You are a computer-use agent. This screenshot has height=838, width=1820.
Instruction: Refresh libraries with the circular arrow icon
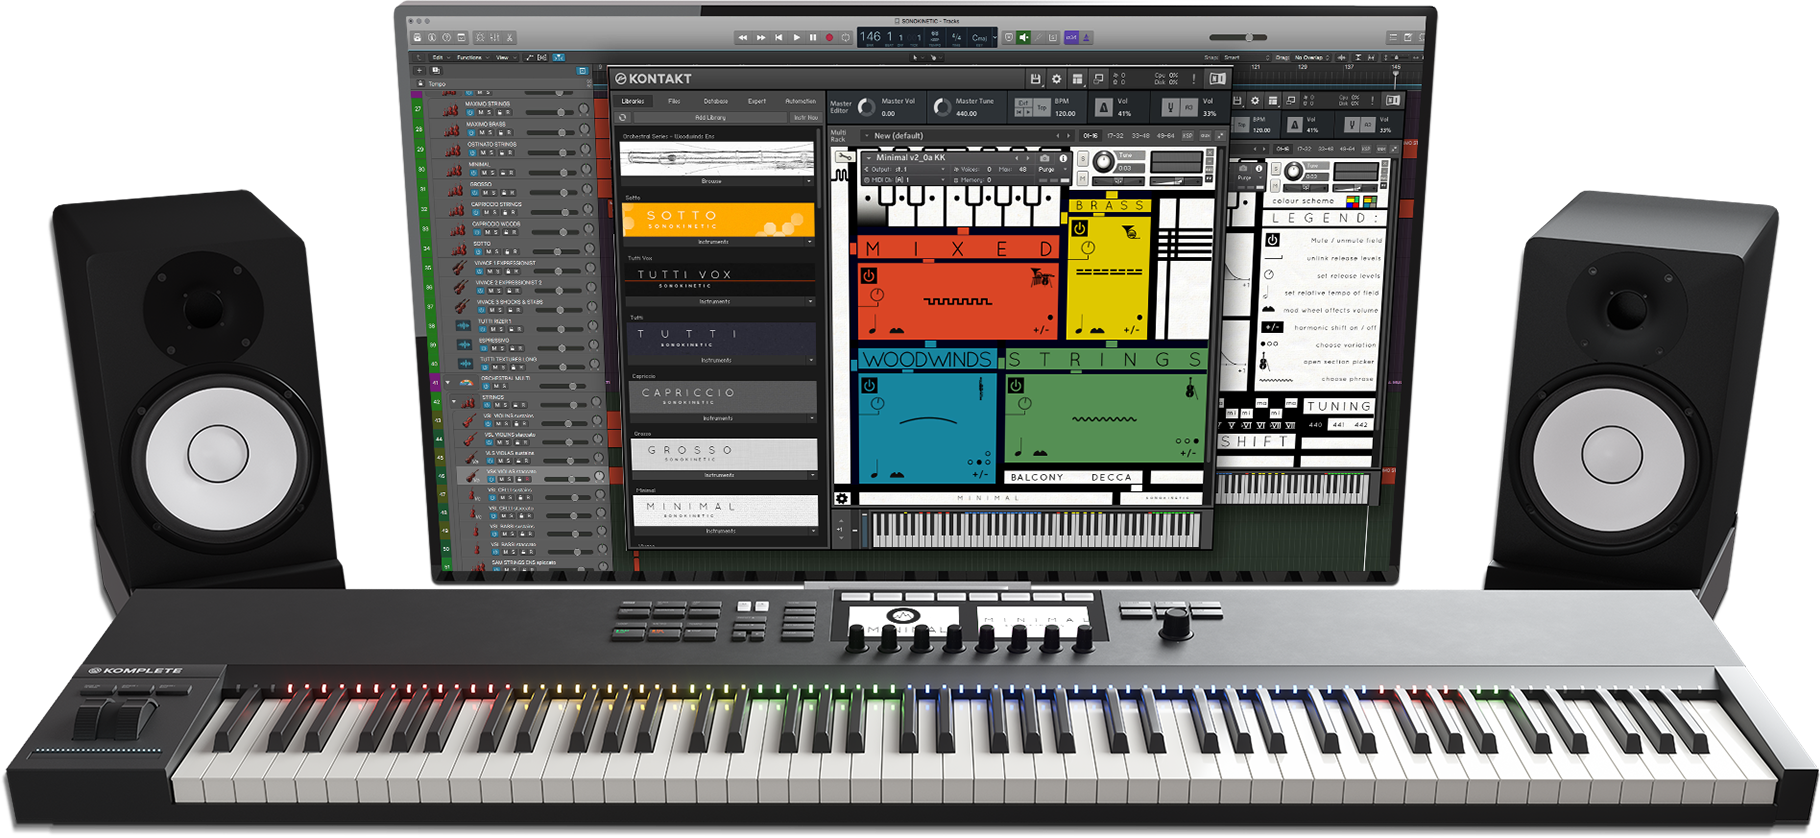(623, 117)
